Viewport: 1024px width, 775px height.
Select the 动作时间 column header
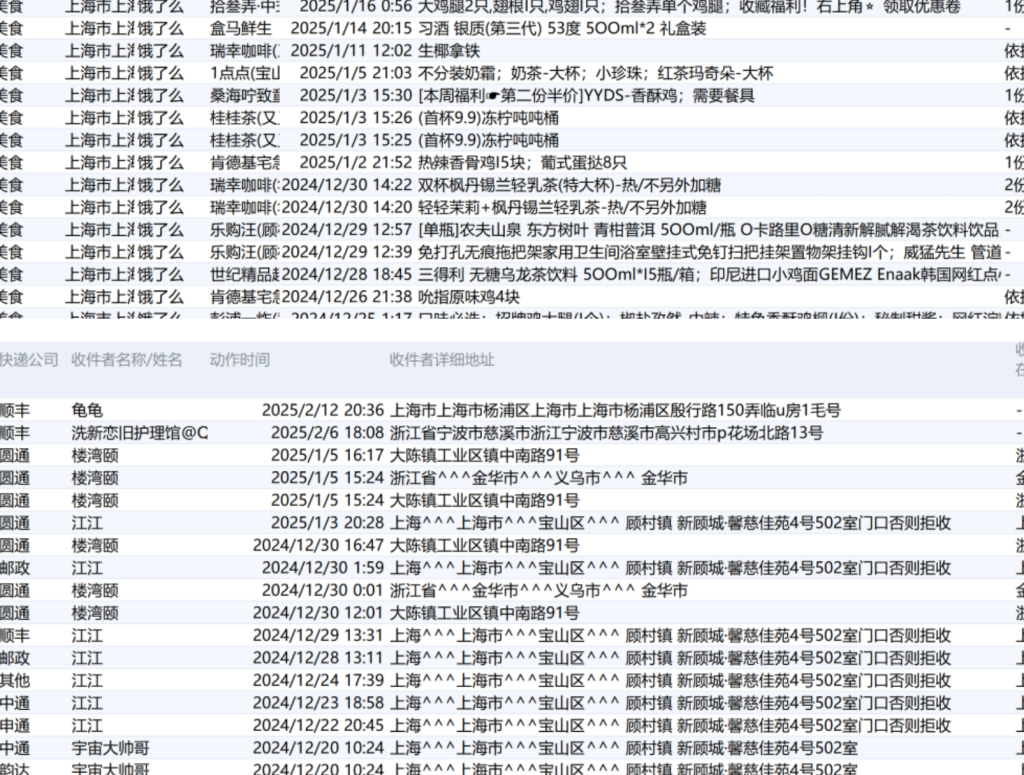click(240, 360)
